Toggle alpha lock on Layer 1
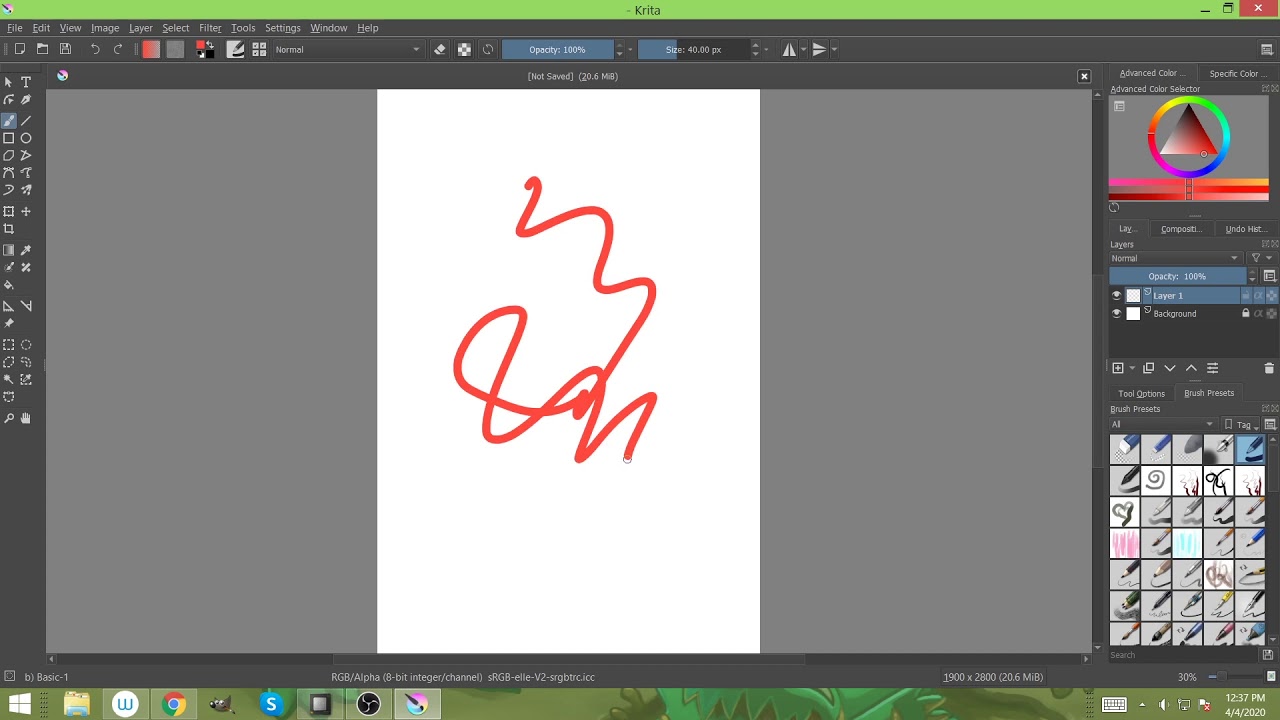 tap(1272, 296)
